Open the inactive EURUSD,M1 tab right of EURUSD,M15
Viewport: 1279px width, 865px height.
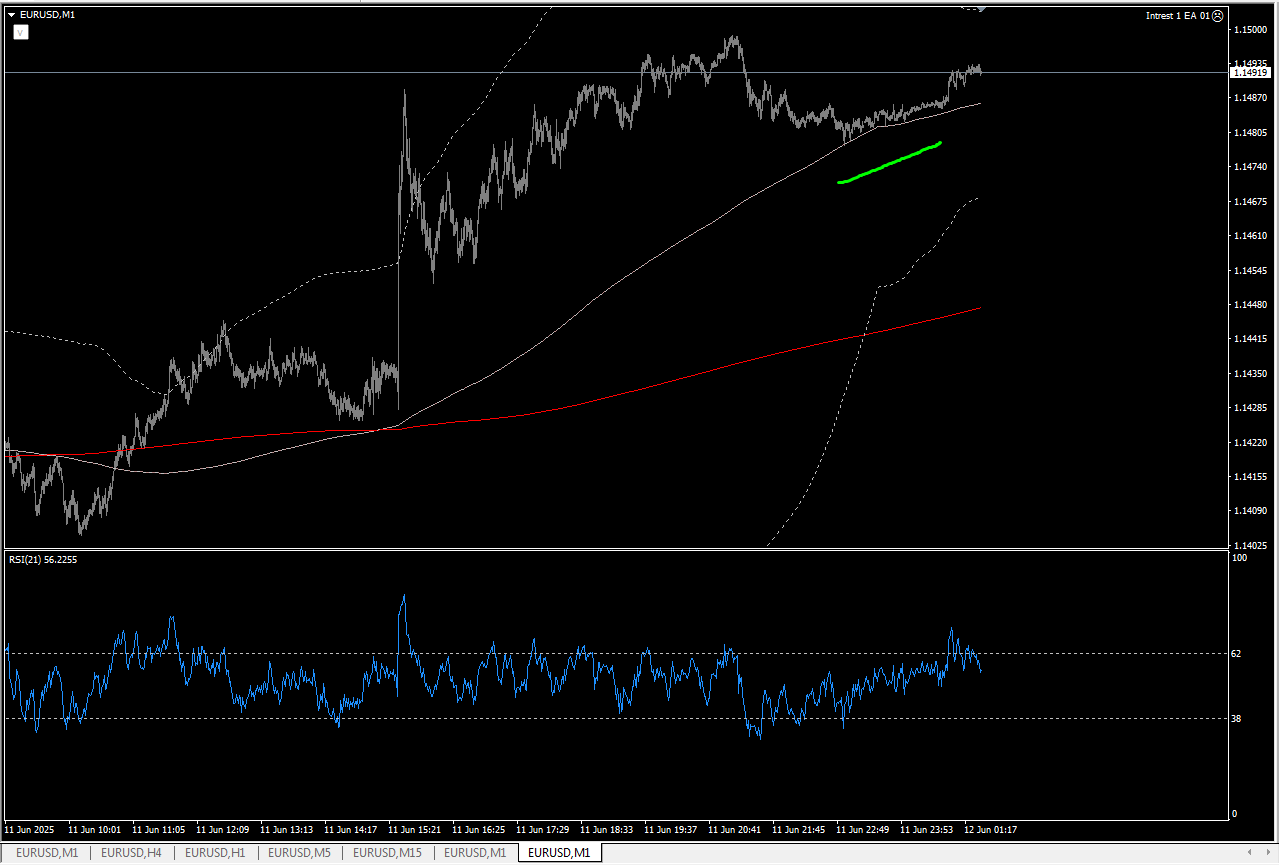tap(475, 853)
